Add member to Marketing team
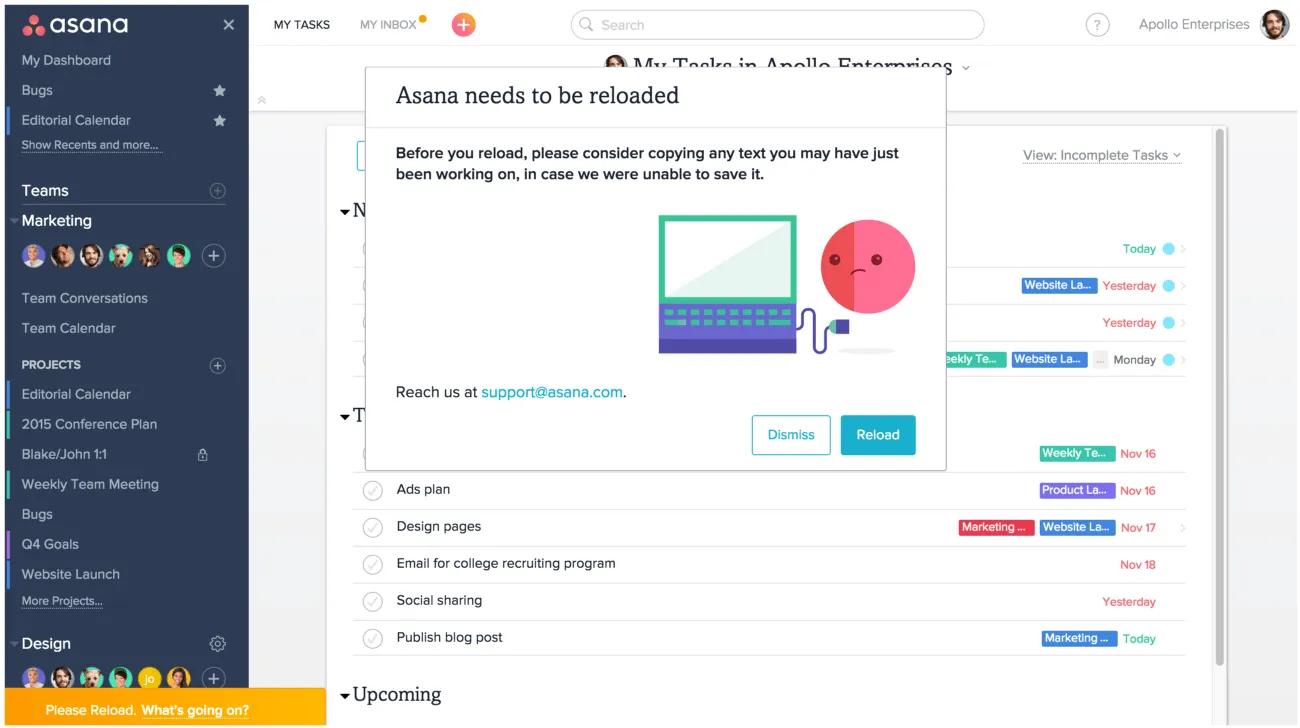The height and width of the screenshot is (728, 1300). click(213, 256)
